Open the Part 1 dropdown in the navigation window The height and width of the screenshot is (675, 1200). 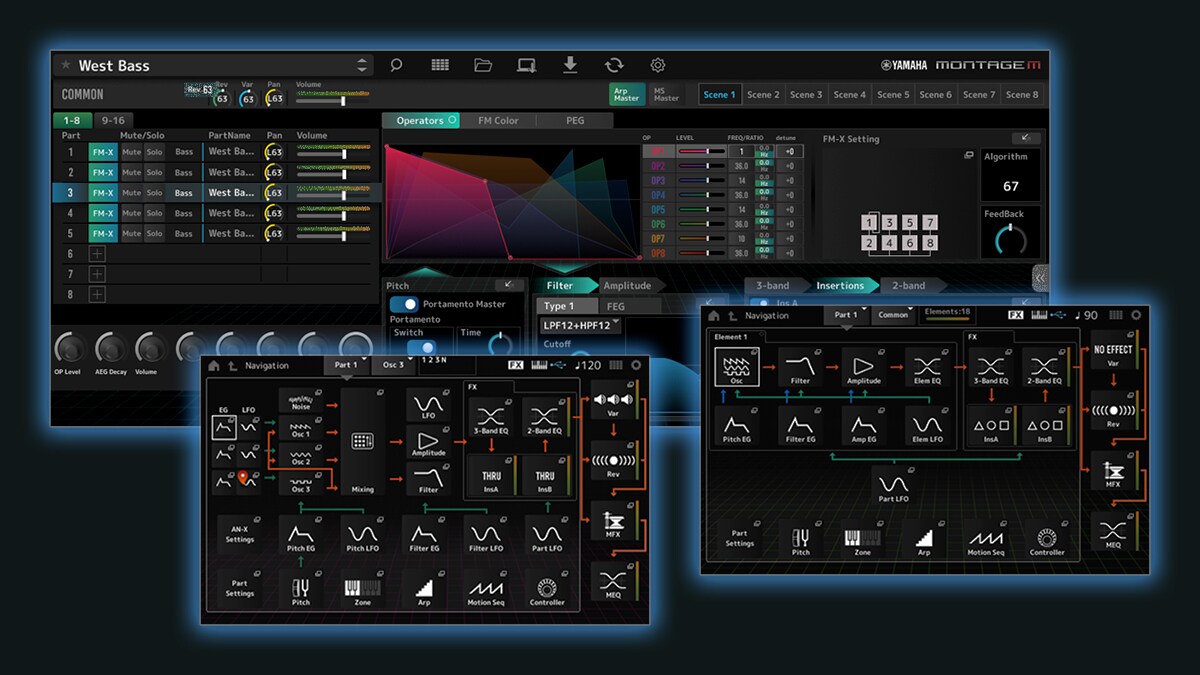(x=346, y=365)
